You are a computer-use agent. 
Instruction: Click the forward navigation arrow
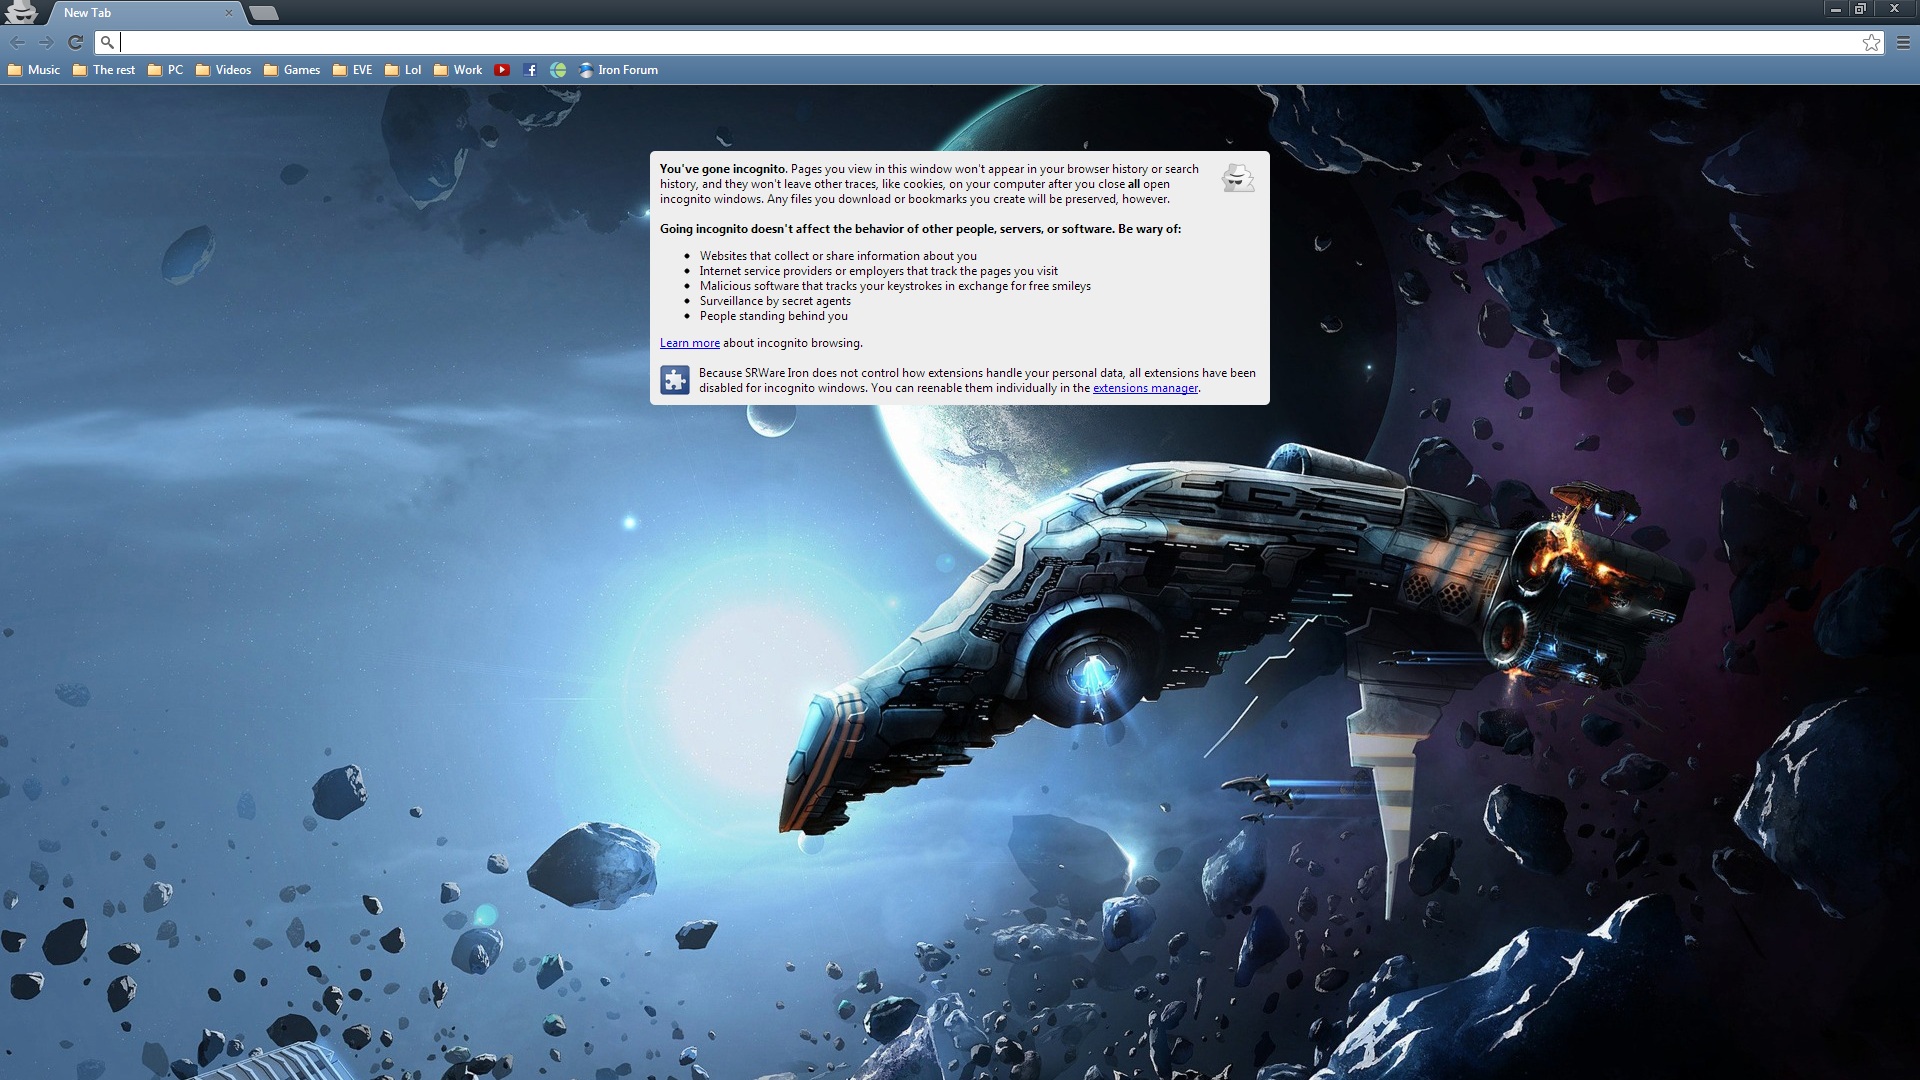coord(46,42)
